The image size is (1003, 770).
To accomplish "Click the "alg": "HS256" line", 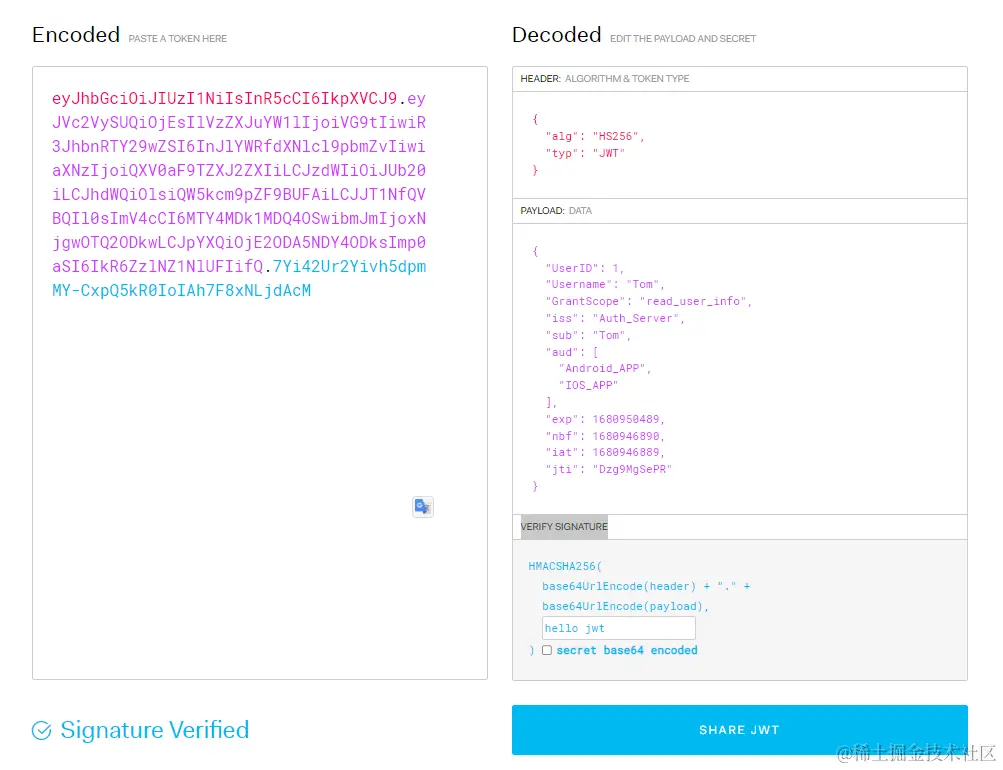I will 595,136.
